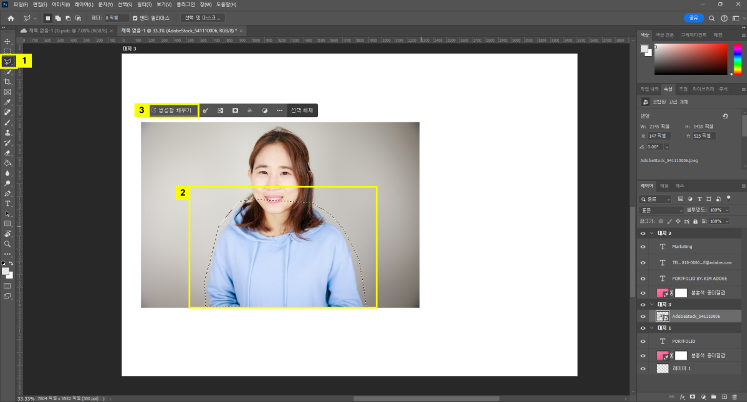This screenshot has width=747, height=402.
Task: Select the Horizontal Type tool
Action: click(8, 203)
